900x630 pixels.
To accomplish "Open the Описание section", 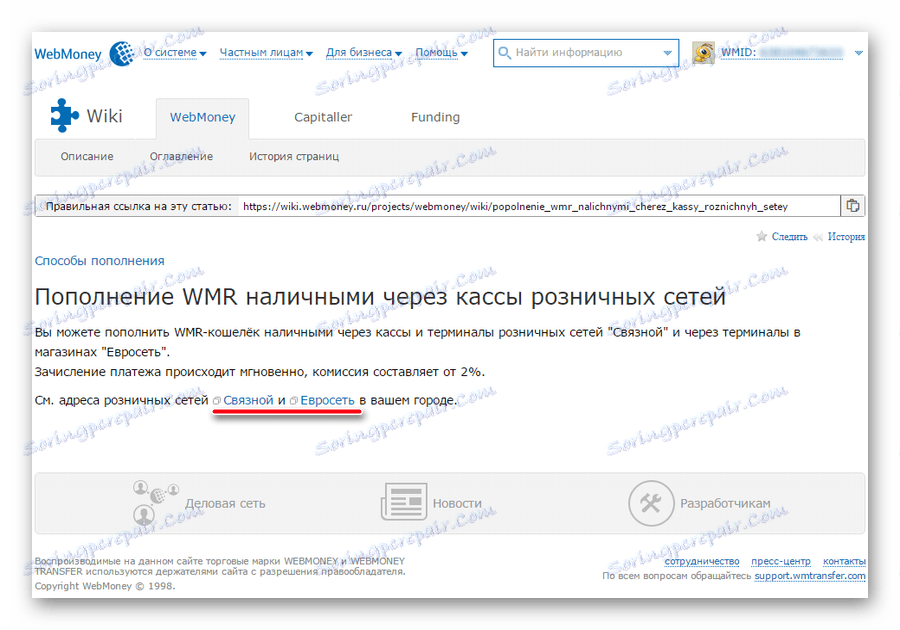I will 87,156.
